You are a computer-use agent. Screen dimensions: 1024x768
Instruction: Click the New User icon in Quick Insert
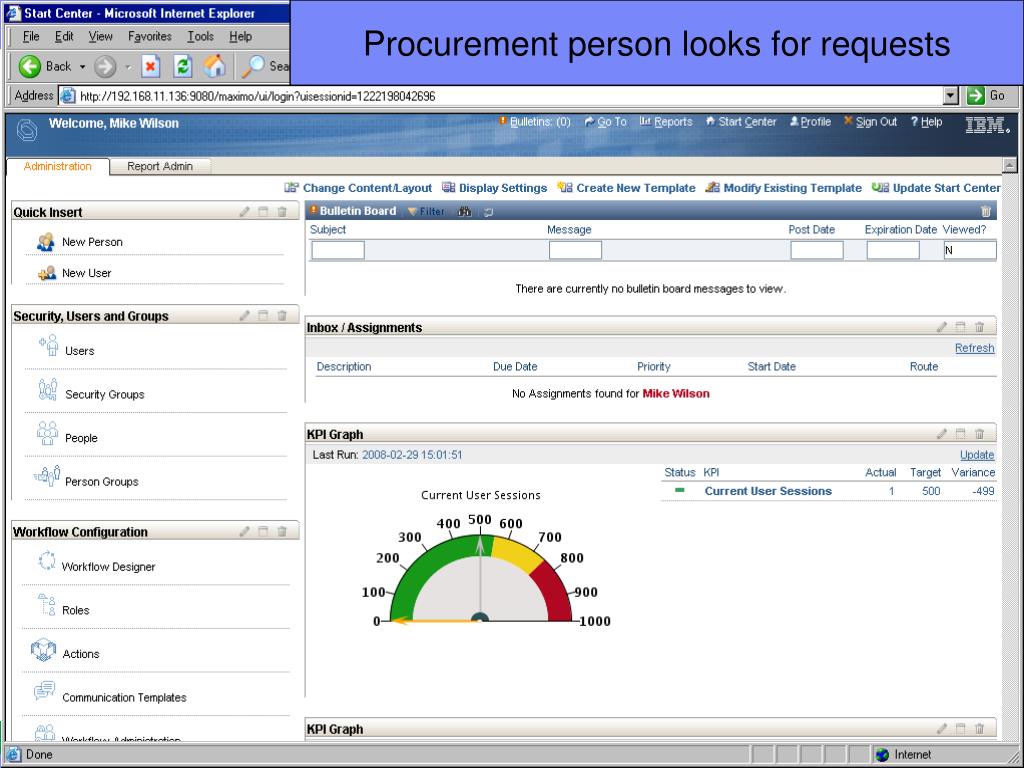(x=46, y=273)
